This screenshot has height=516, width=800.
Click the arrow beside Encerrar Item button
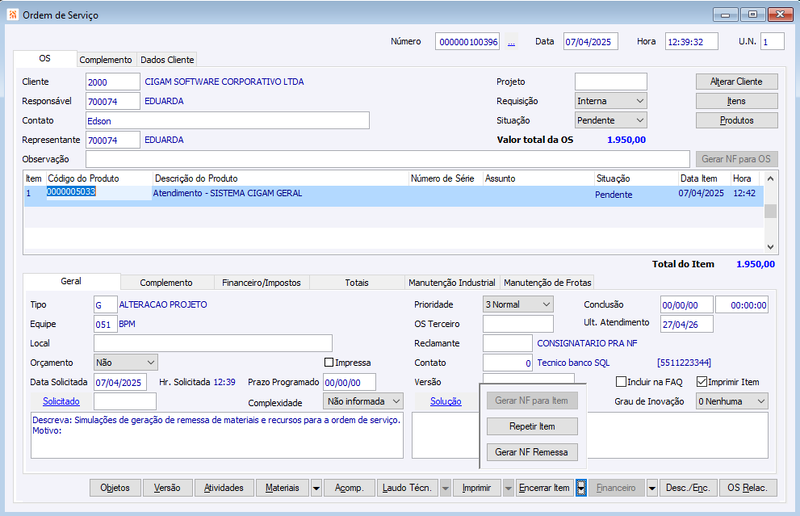(x=581, y=488)
